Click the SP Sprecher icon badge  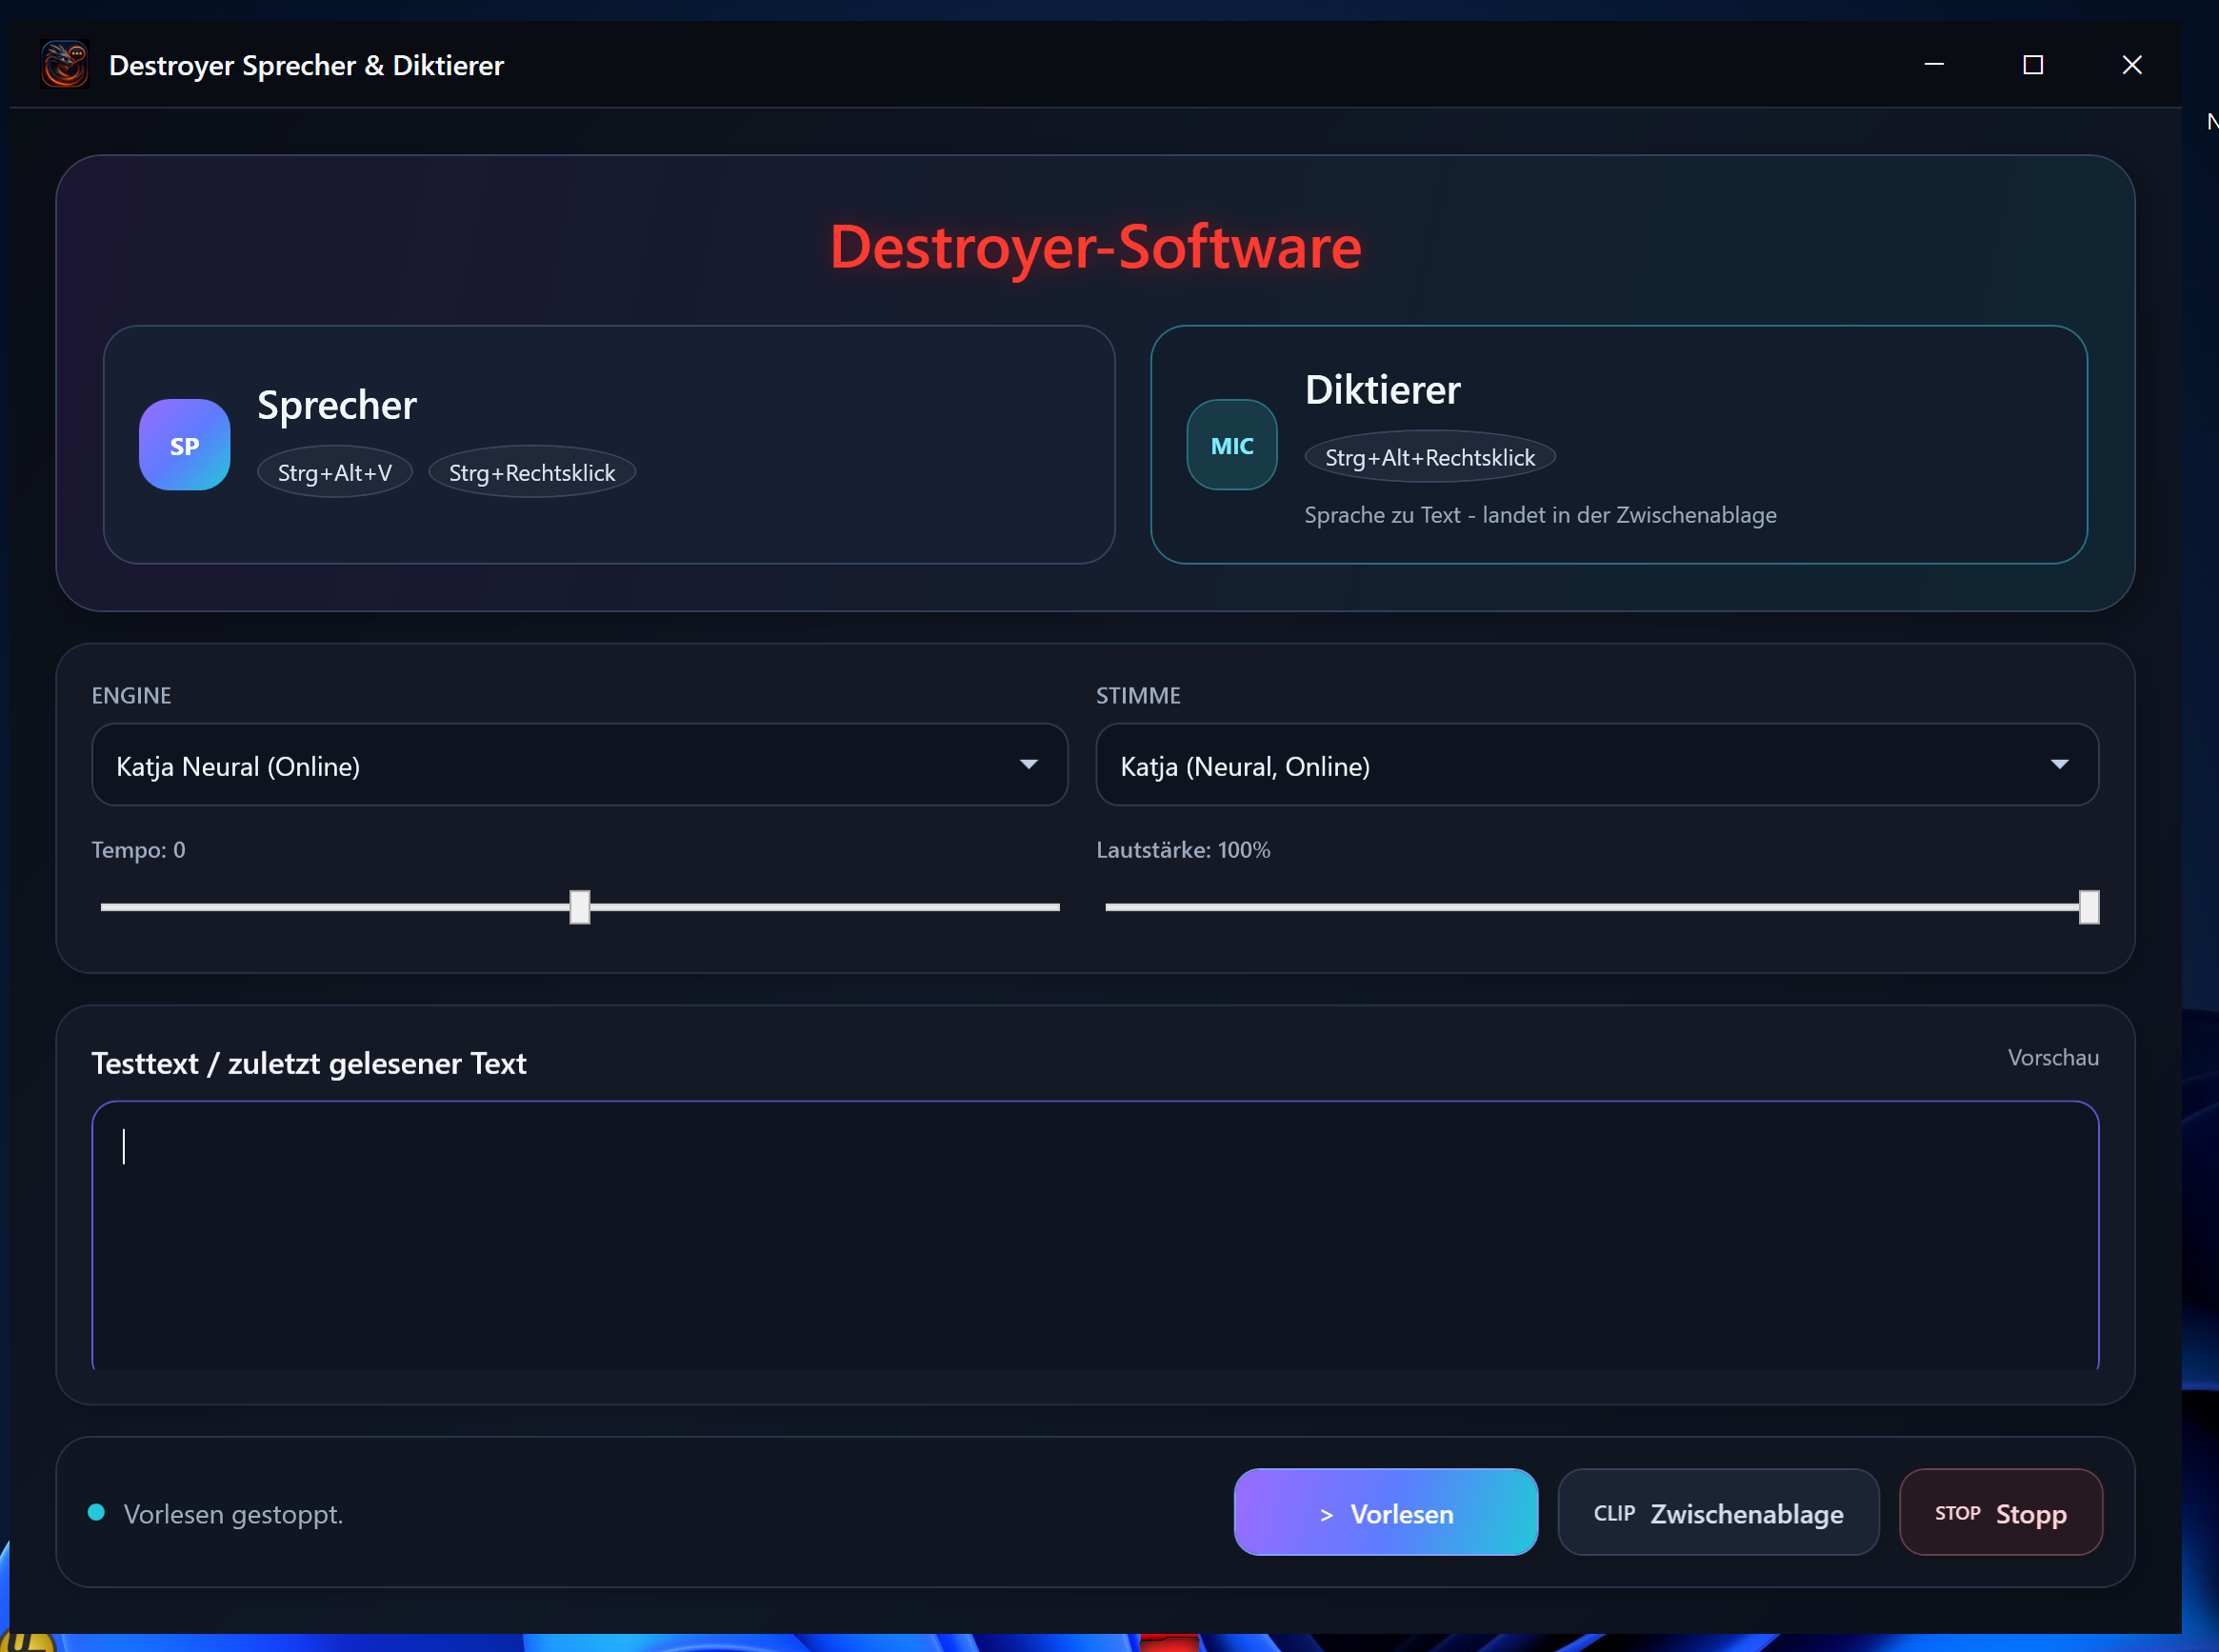(184, 445)
